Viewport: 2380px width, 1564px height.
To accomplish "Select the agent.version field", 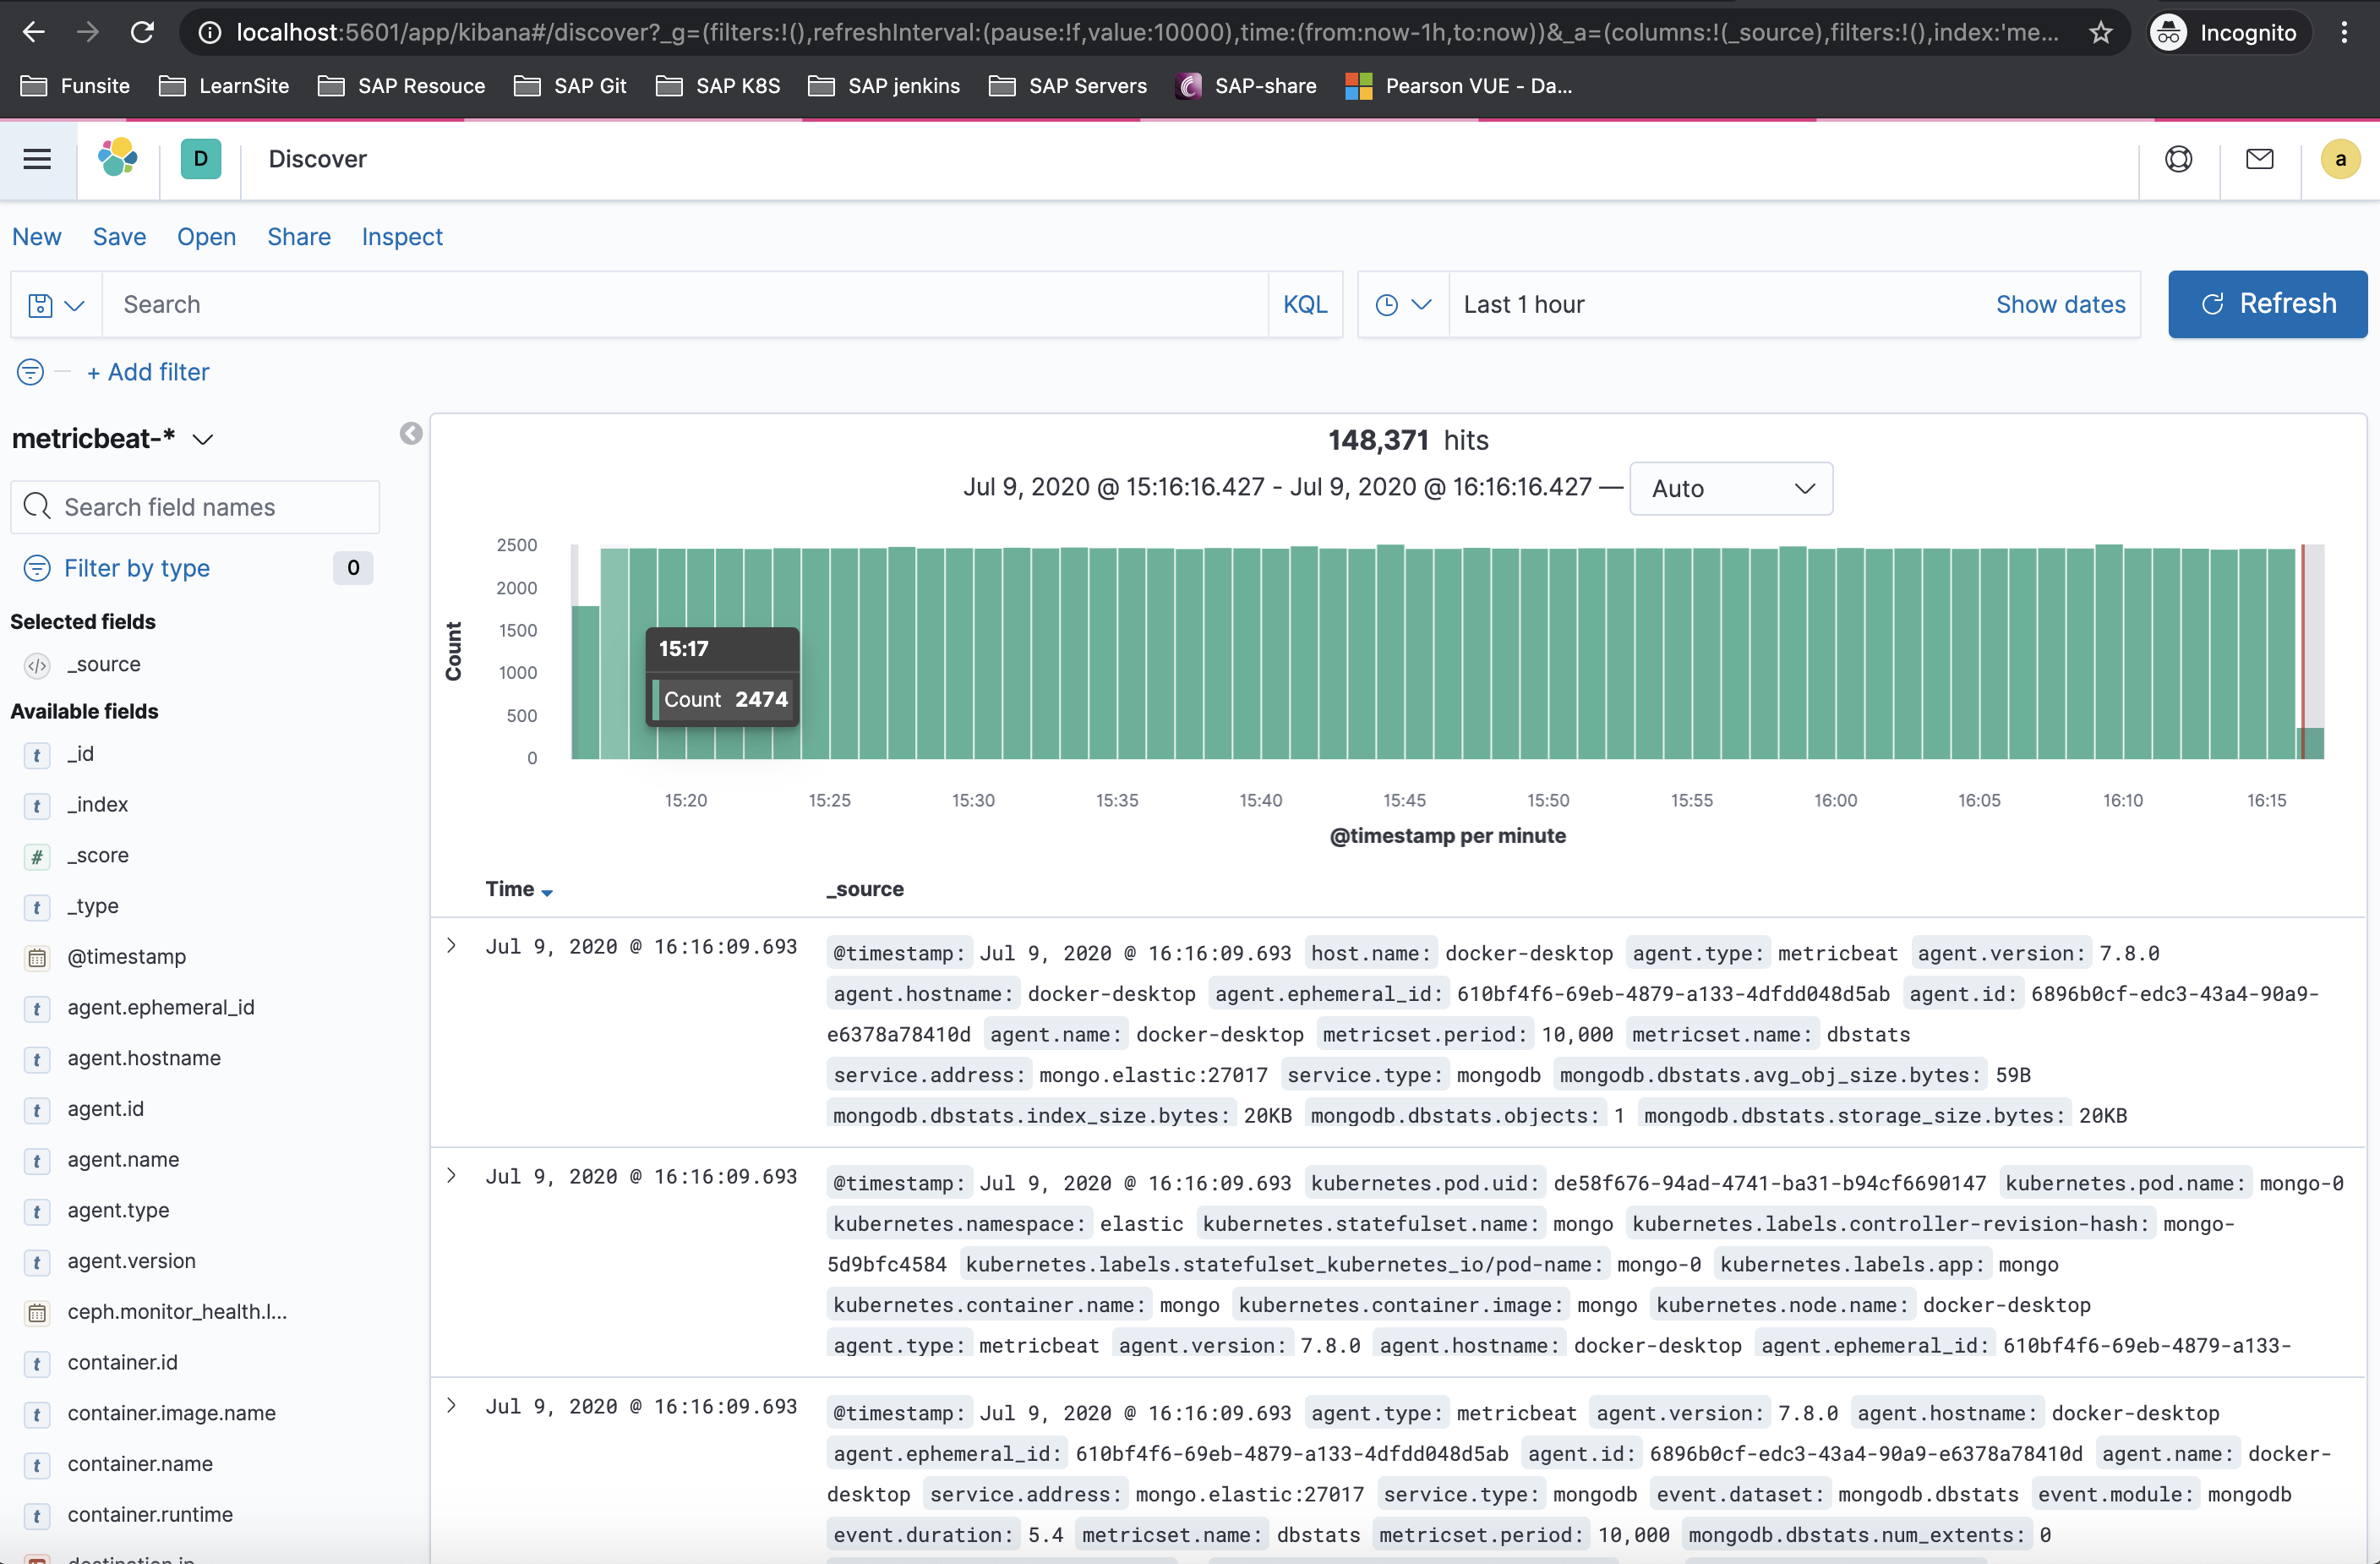I will [131, 1262].
